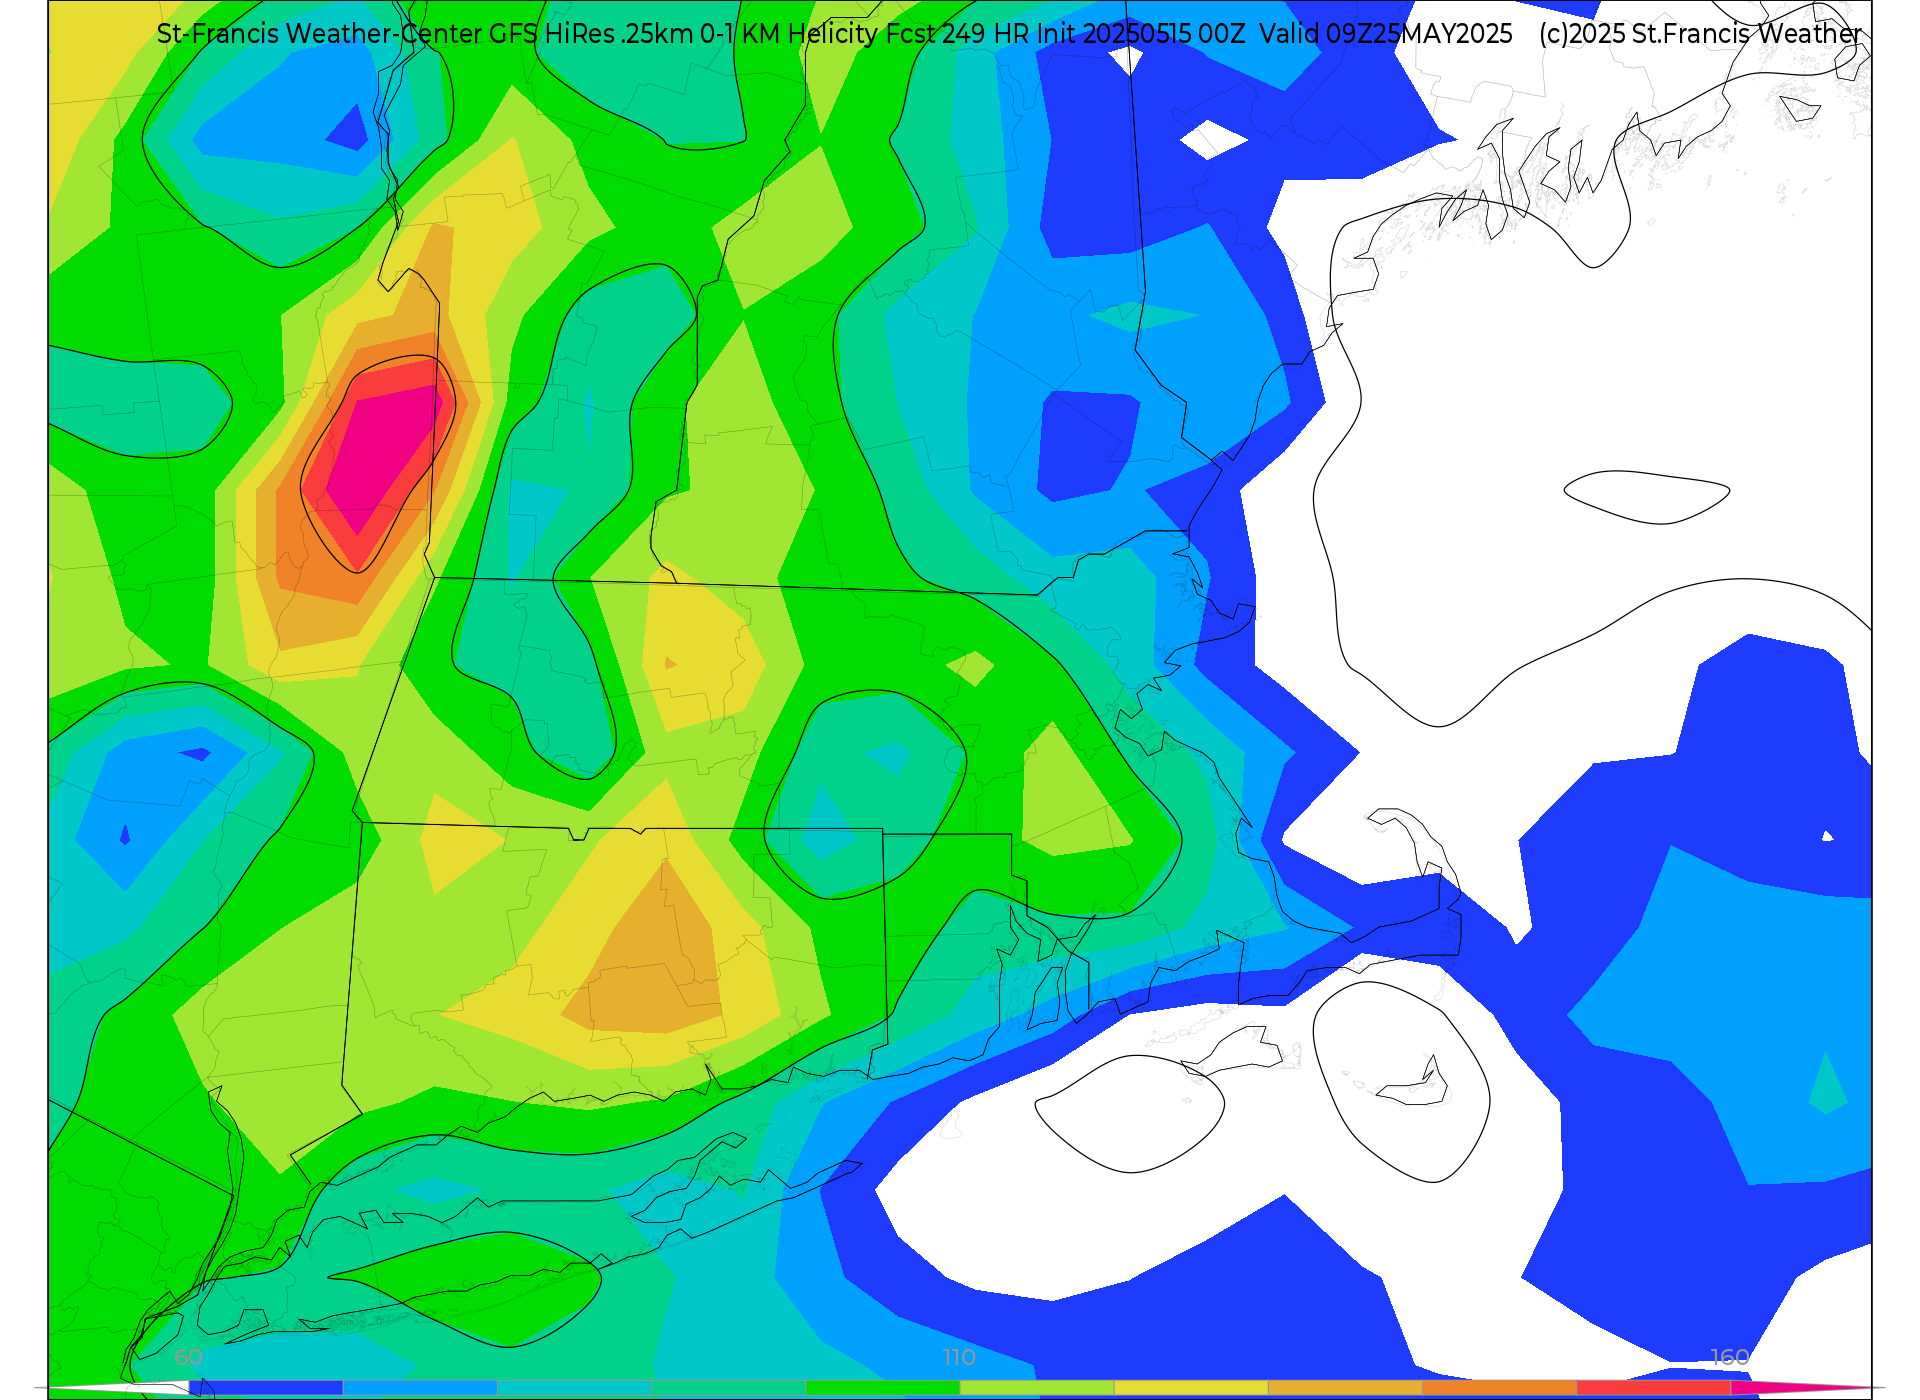The image size is (1920, 1400).
Task: Click '(c)2025 St.Francis Weather' copyright text
Action: click(x=1700, y=34)
